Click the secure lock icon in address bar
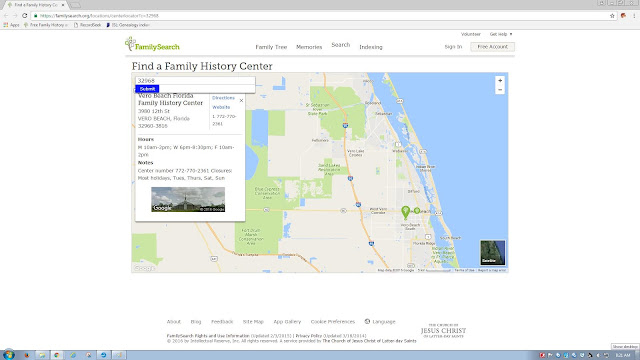The height and width of the screenshot is (360, 640). tap(36, 16)
